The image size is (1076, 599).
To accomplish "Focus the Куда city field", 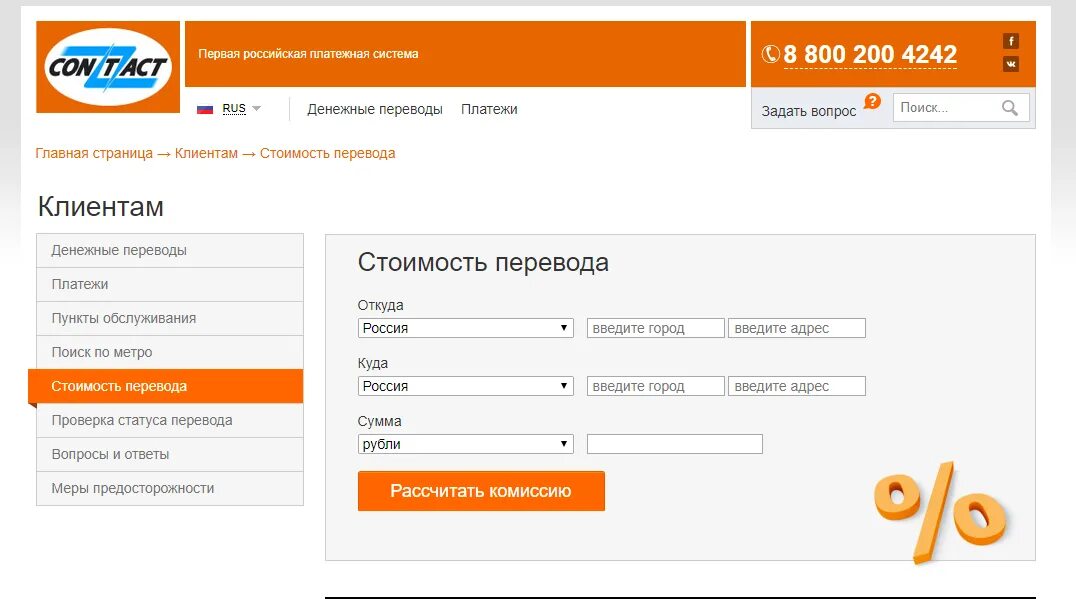I will [655, 386].
